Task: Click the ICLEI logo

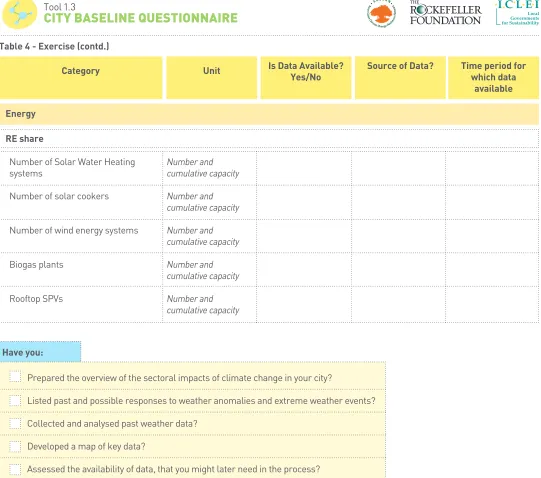Action: (517, 13)
